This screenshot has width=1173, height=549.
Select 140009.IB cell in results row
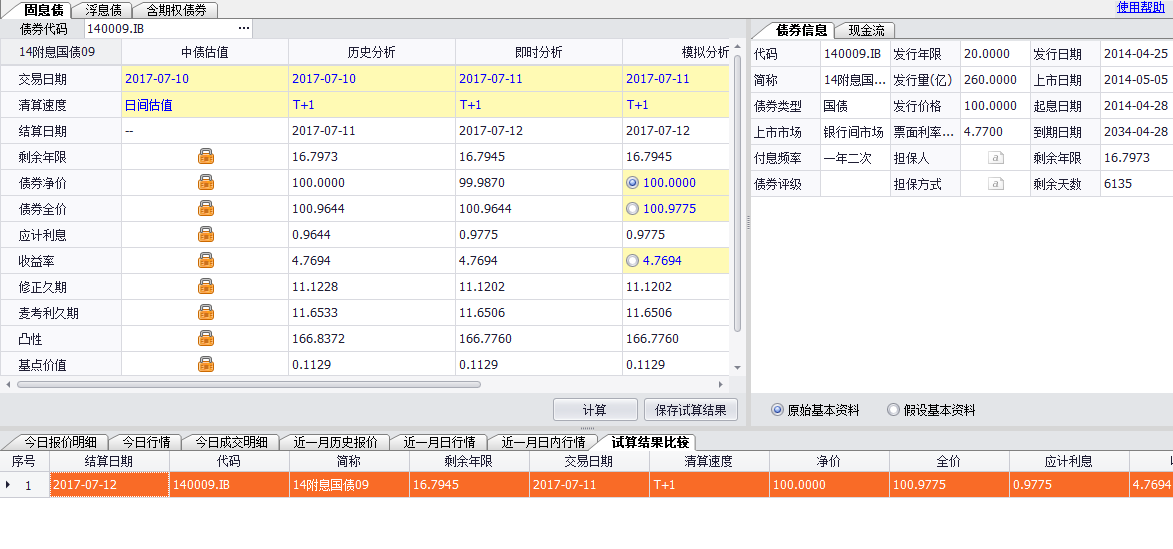tap(229, 485)
